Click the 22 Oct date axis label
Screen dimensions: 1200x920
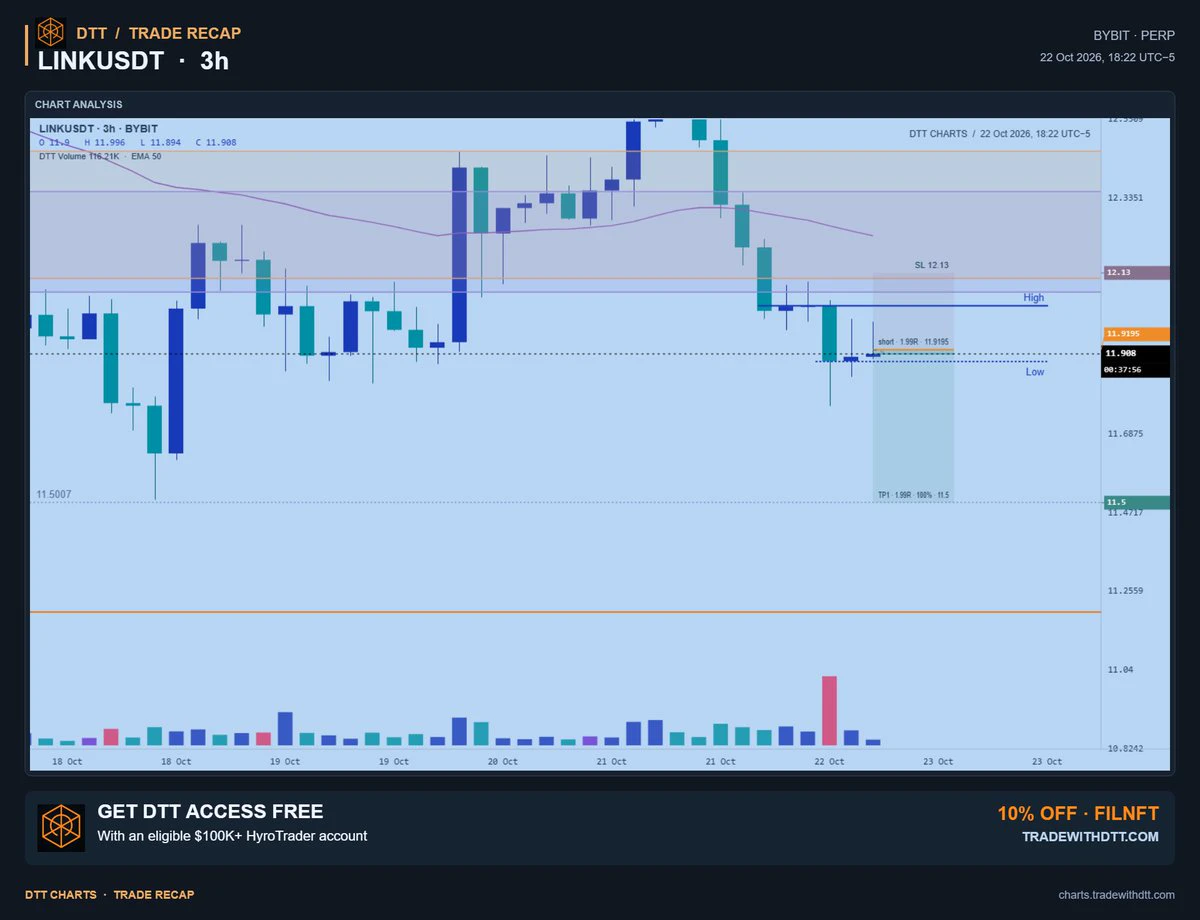(x=829, y=761)
